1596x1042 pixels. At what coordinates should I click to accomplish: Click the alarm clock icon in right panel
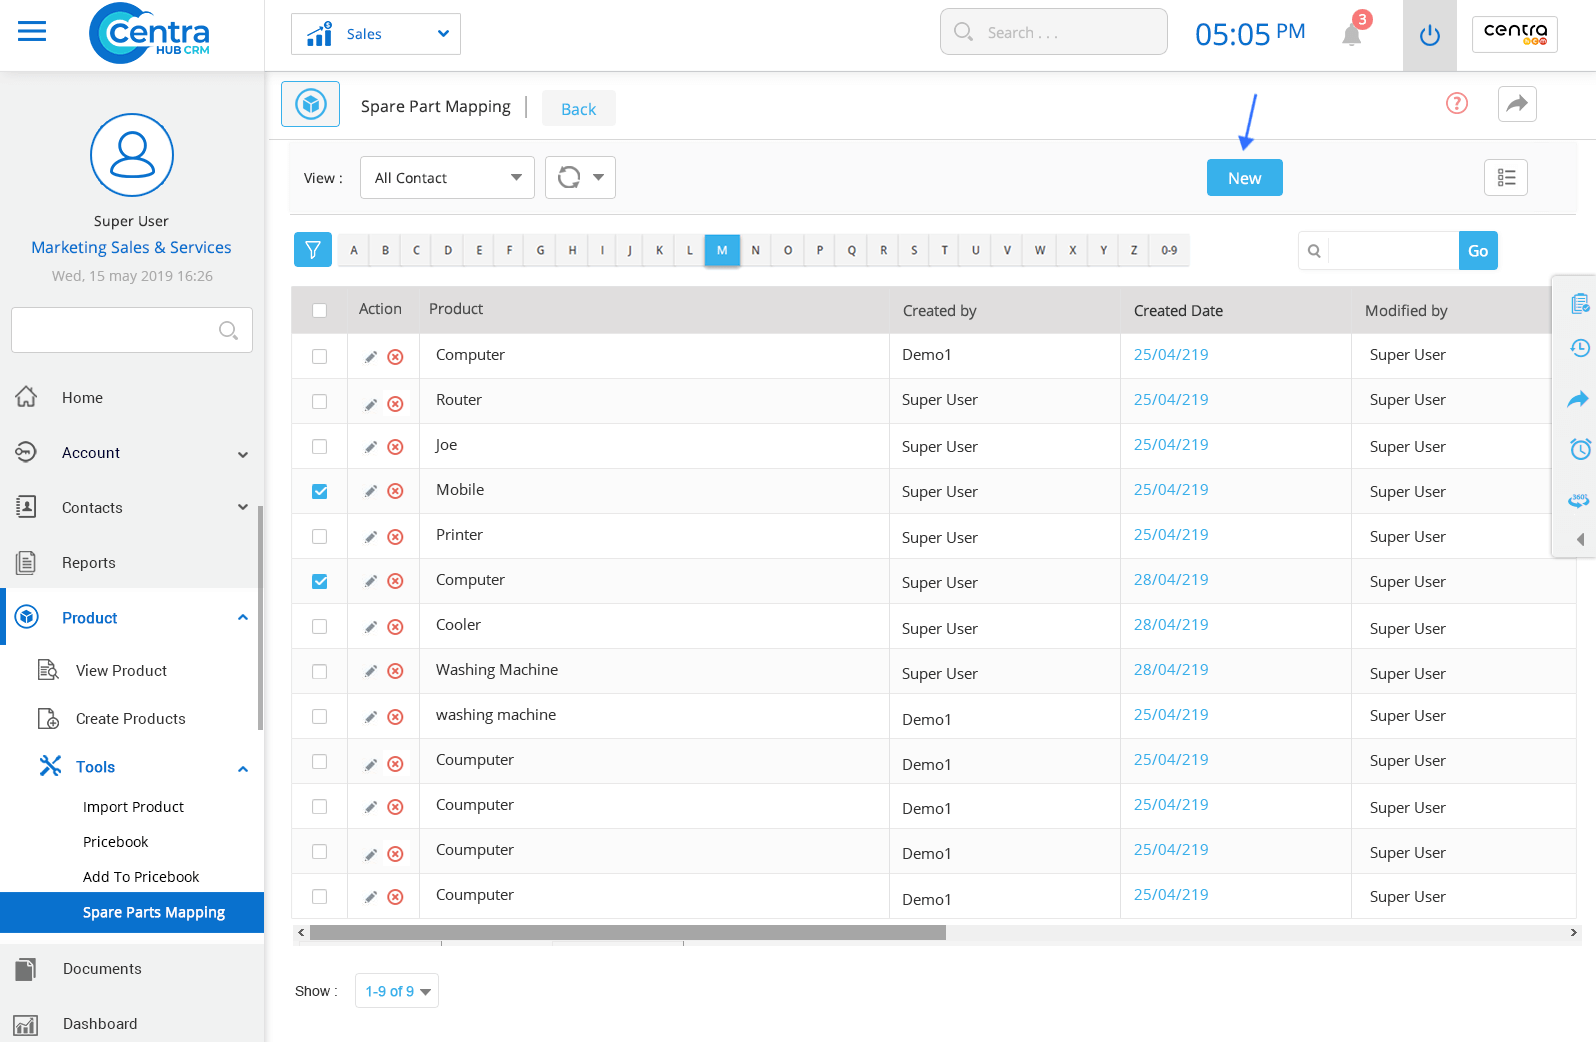coord(1580,449)
